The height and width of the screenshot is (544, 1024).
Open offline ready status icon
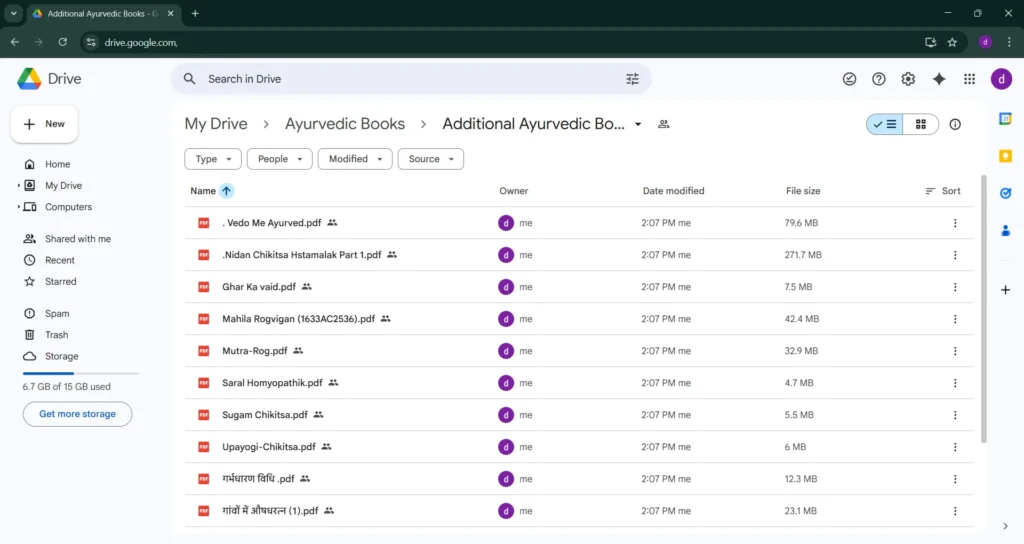click(849, 79)
